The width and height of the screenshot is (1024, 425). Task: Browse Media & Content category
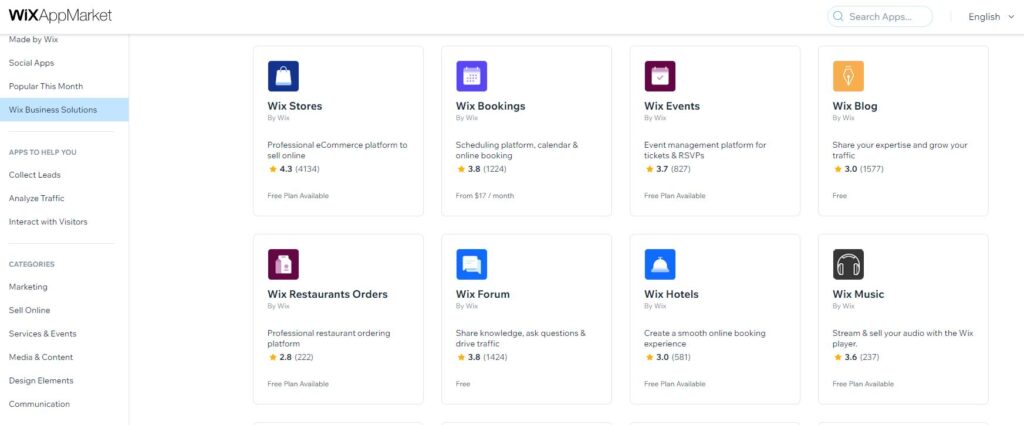tap(40, 357)
